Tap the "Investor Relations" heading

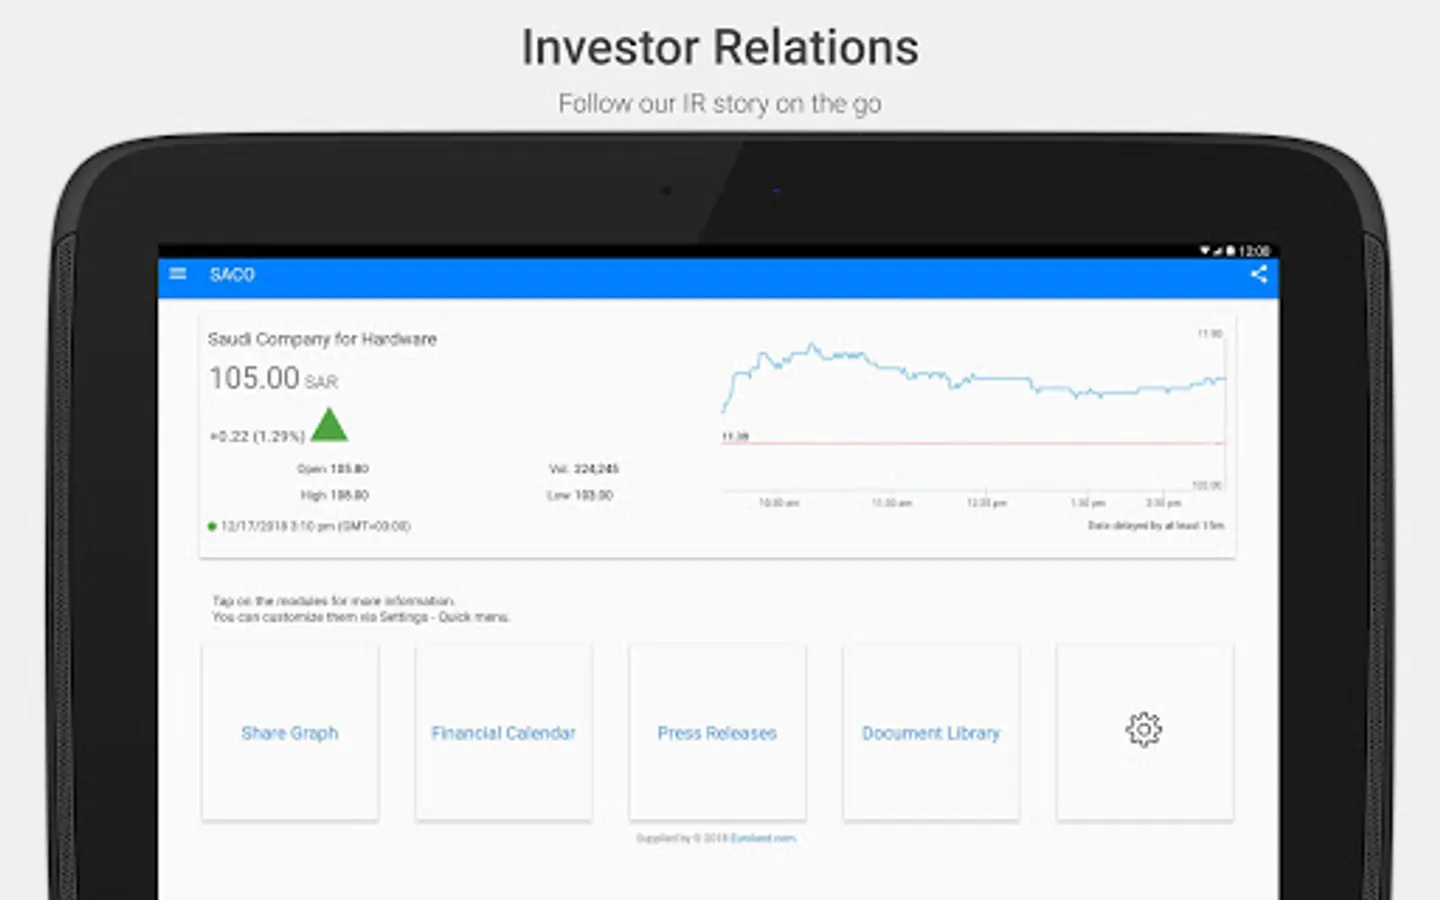tap(720, 47)
